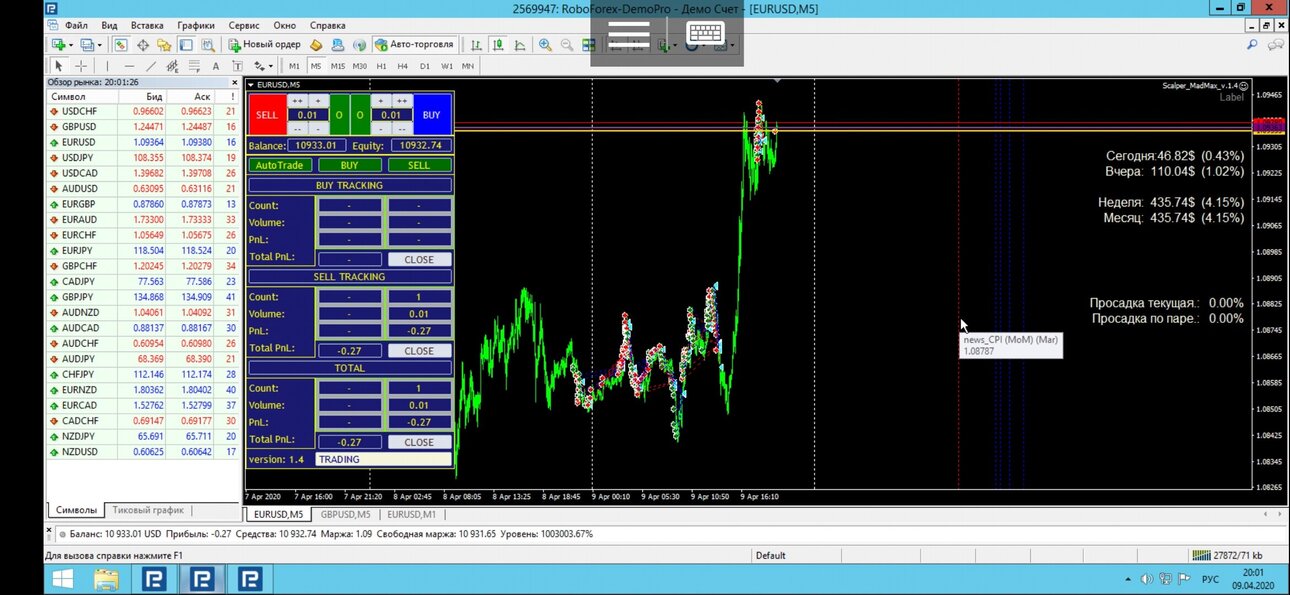Image resolution: width=1290 pixels, height=595 pixels.
Task: Toggle the Market Watch window icon
Action: click(121, 45)
